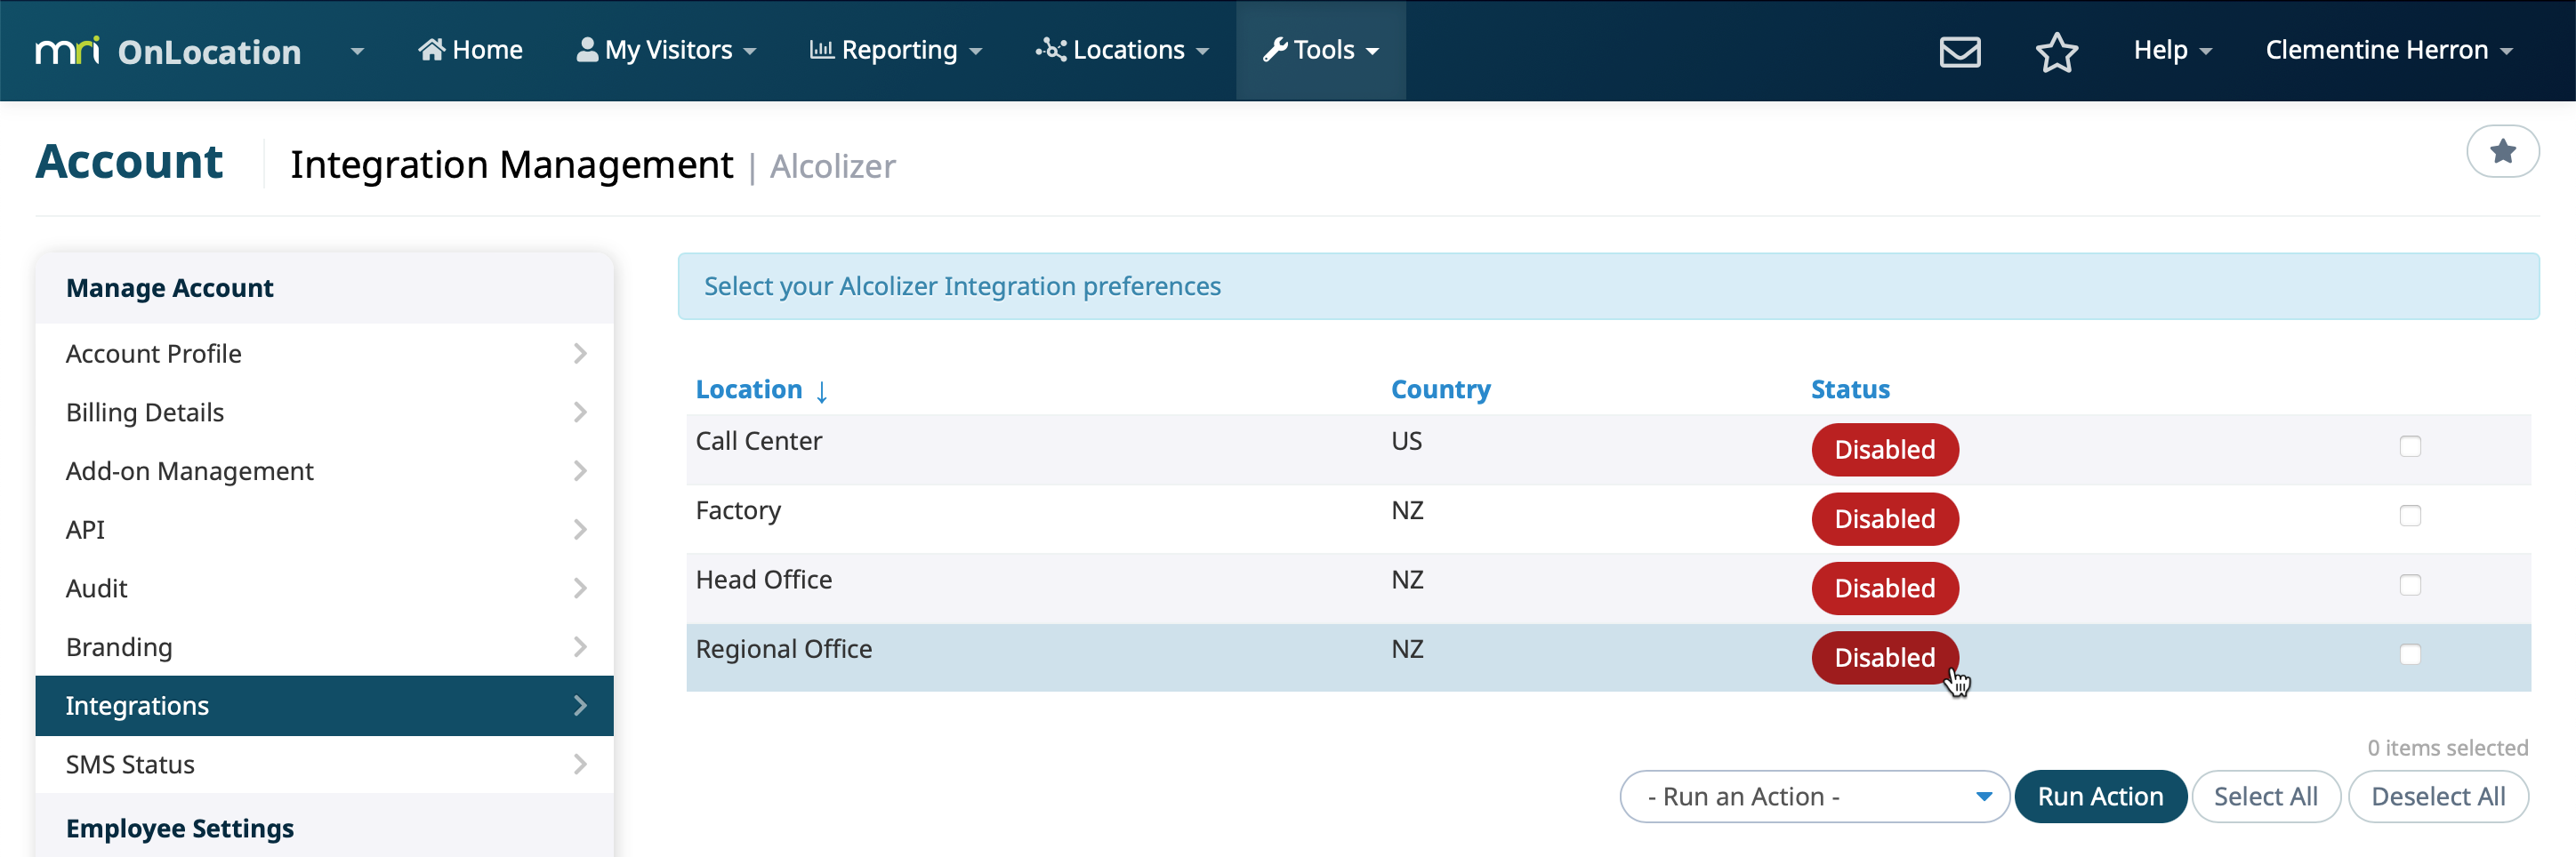2576x857 pixels.
Task: Click the Account heading
Action: pyautogui.click(x=129, y=162)
